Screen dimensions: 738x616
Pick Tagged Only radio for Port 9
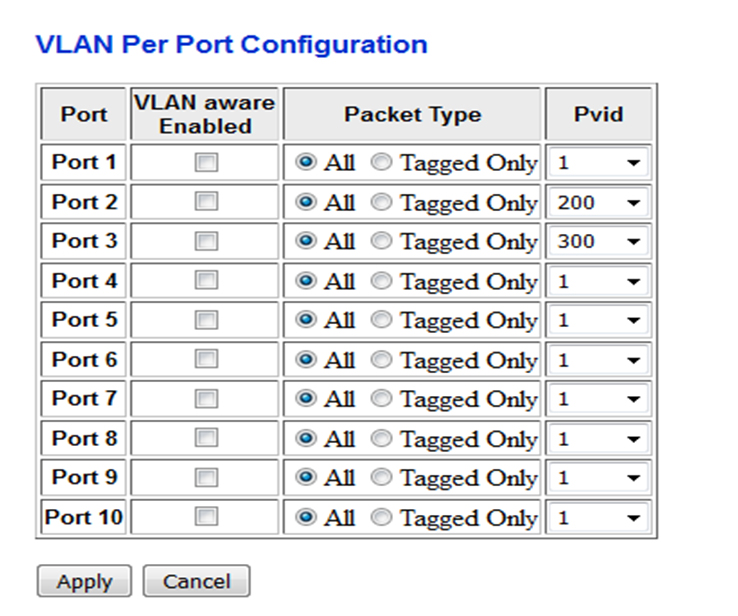click(x=382, y=479)
